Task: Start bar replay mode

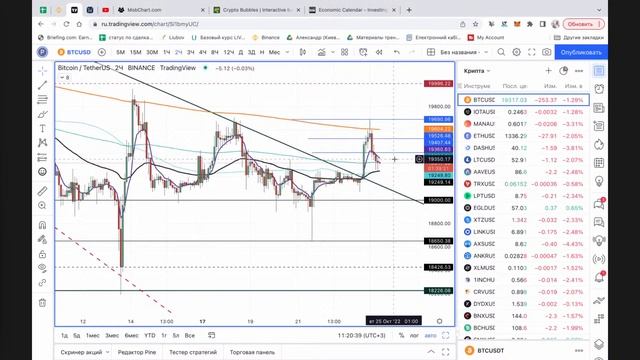Action: [379, 52]
